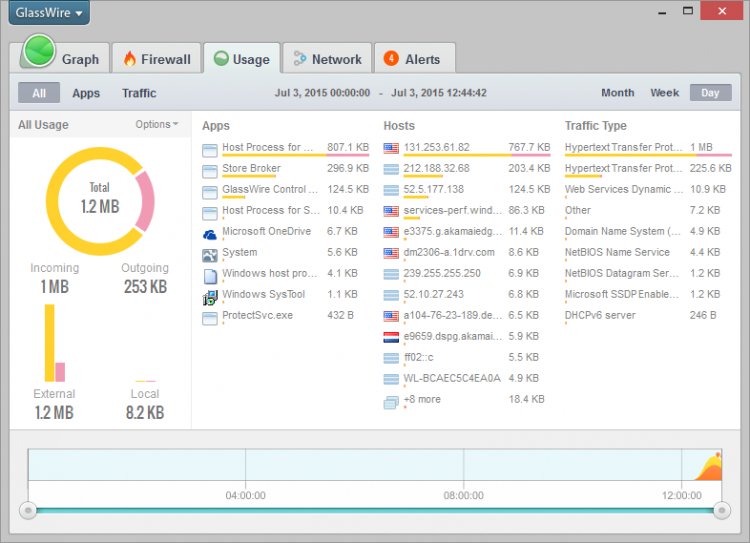Click the Netherlands flag beside e9659.dspg.akamai
This screenshot has height=543, width=750.
[x=391, y=337]
